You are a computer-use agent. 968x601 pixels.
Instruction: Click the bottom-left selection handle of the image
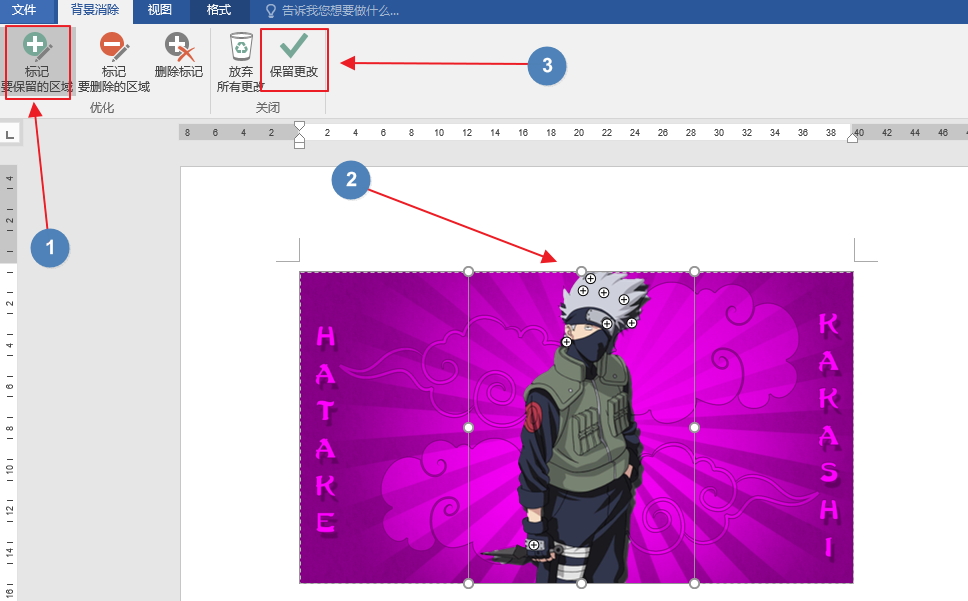click(x=469, y=583)
